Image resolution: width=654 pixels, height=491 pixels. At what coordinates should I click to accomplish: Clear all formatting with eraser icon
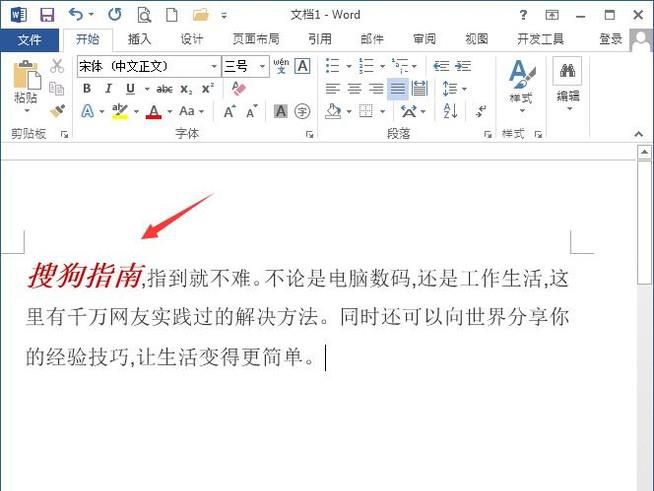coord(239,88)
